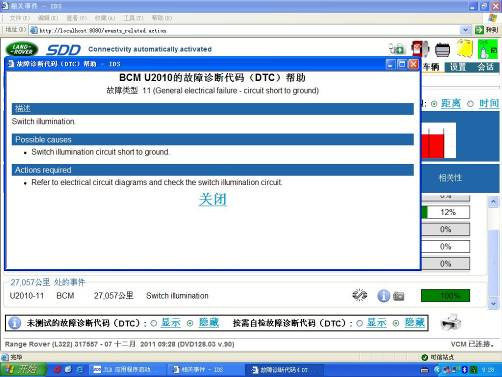Click the SDD logo
Screen dimensions: 502x377
point(63,50)
